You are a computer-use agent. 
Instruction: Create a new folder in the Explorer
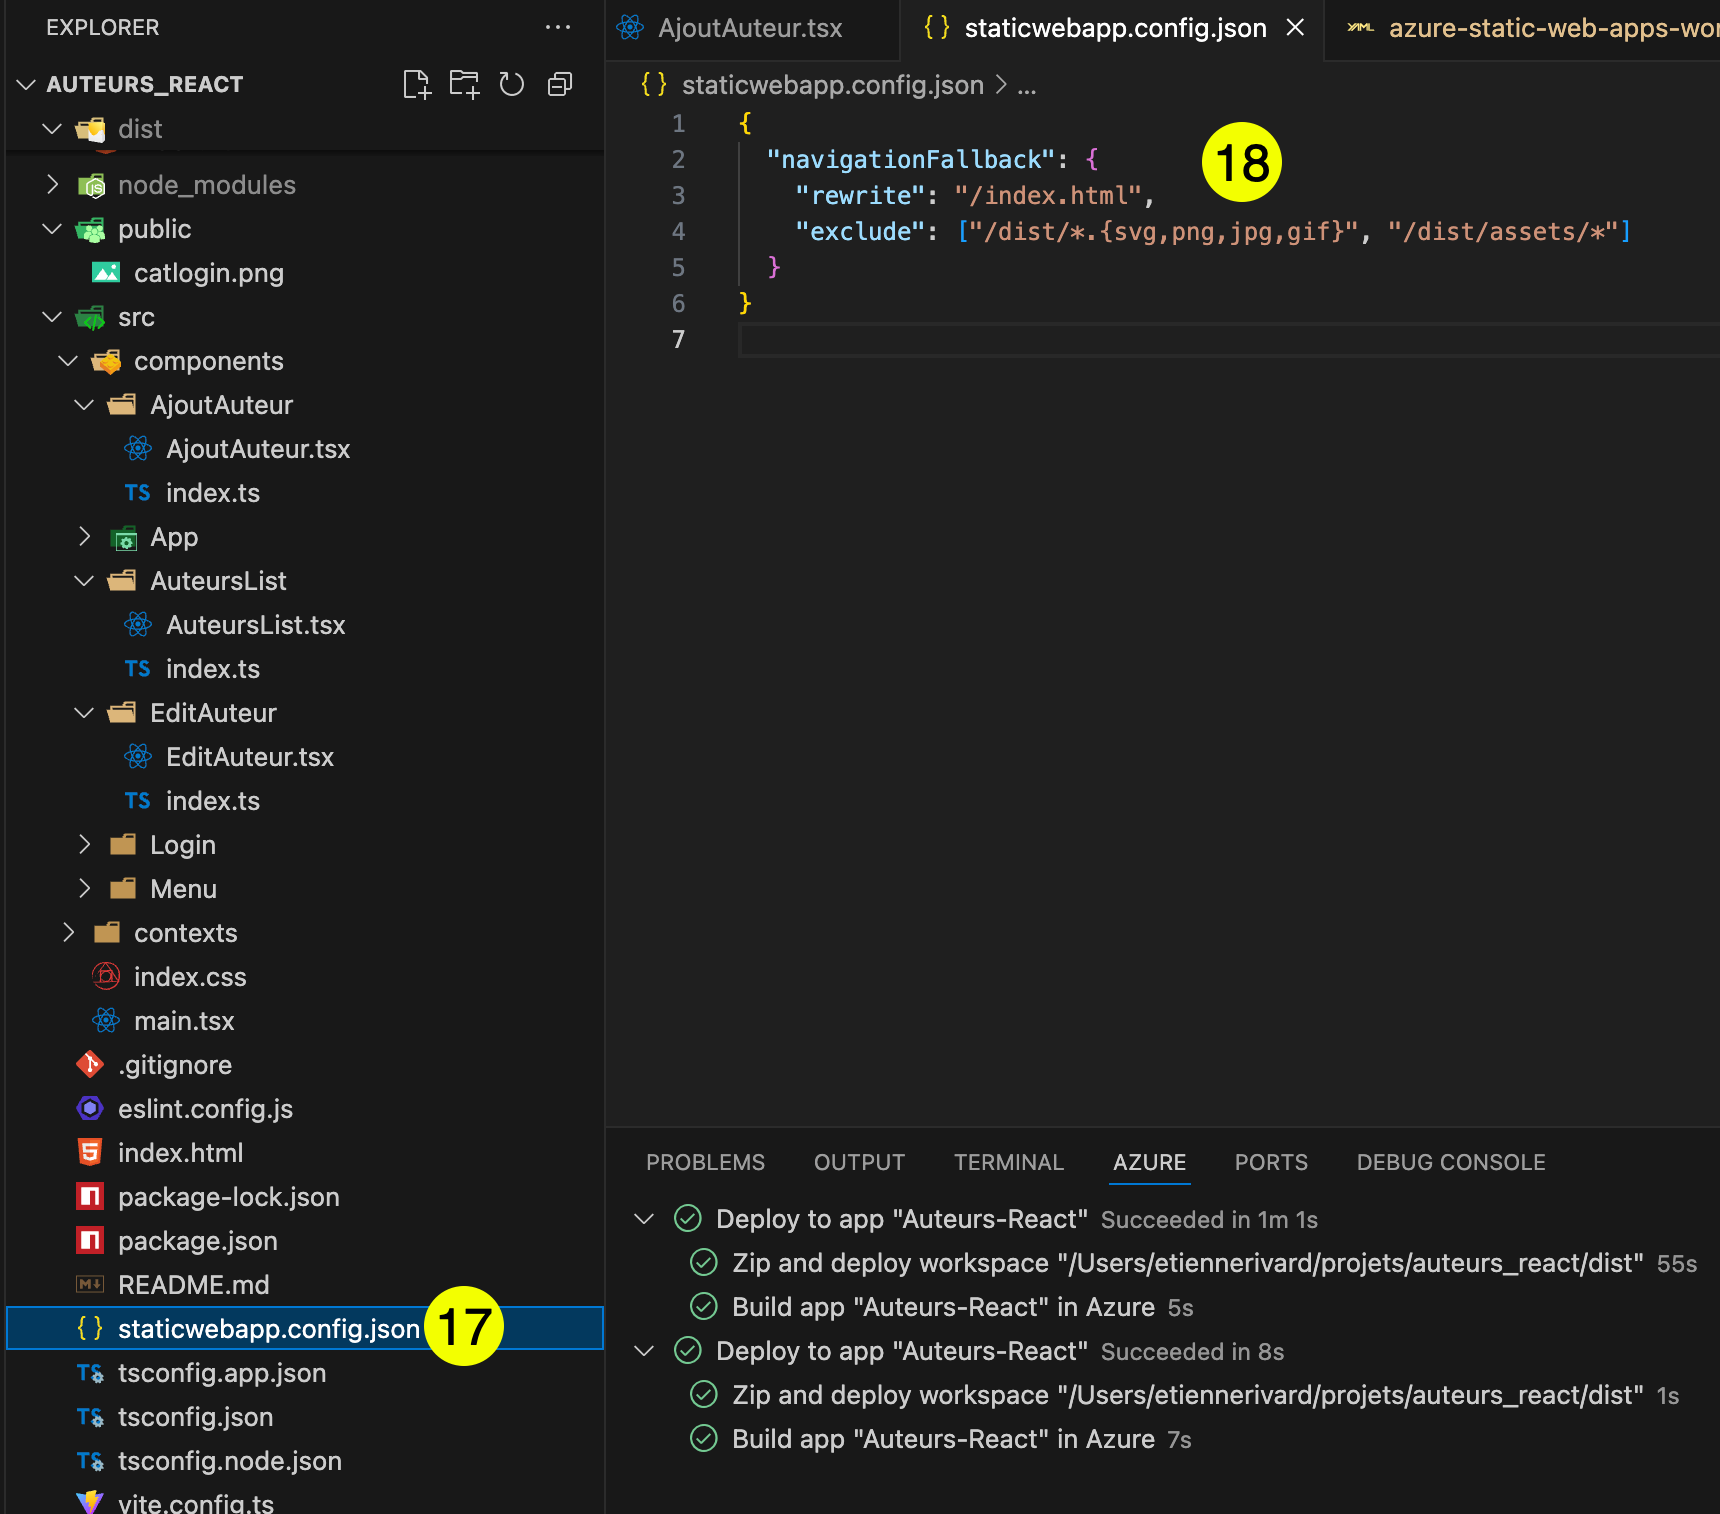[463, 84]
